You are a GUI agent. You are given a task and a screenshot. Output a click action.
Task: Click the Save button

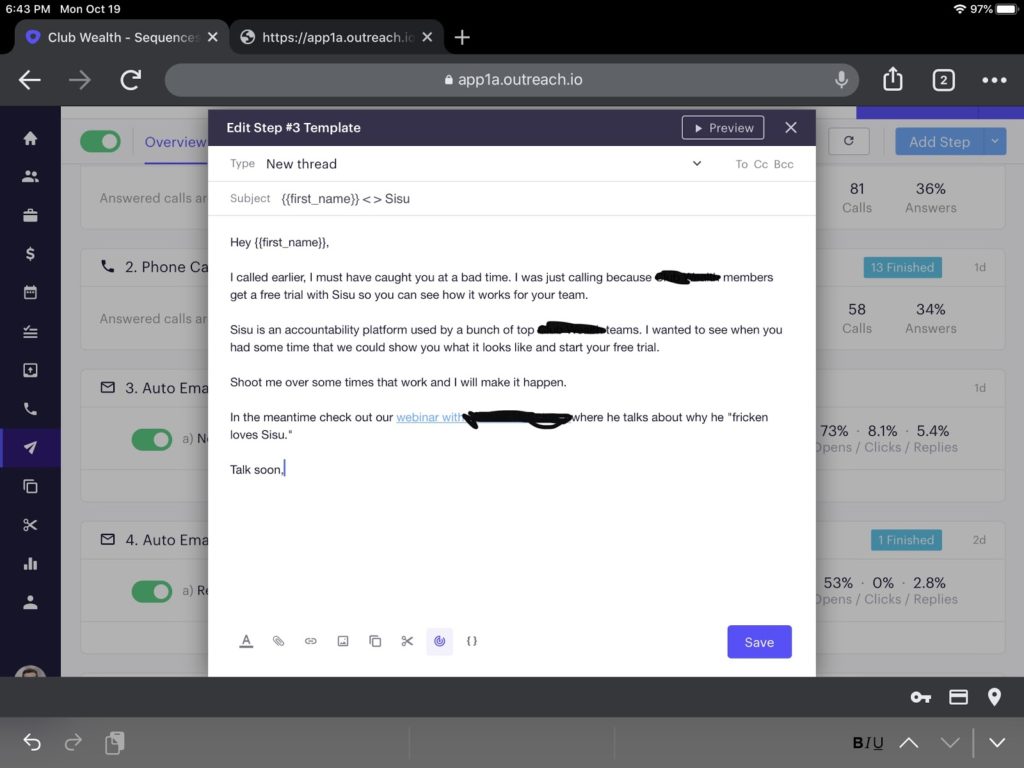pos(760,642)
